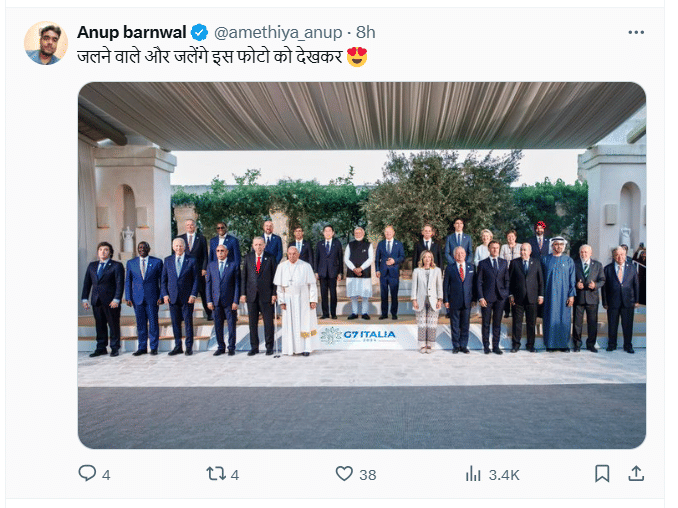This screenshot has width=678, height=508.
Task: Click the repost count of 4
Action: 235,475
